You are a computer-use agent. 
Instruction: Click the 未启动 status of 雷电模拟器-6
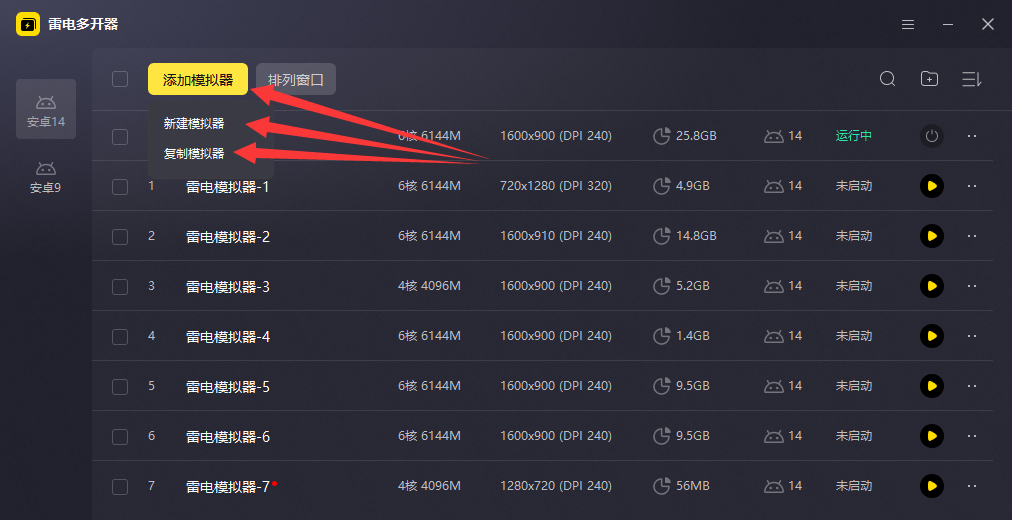853,436
